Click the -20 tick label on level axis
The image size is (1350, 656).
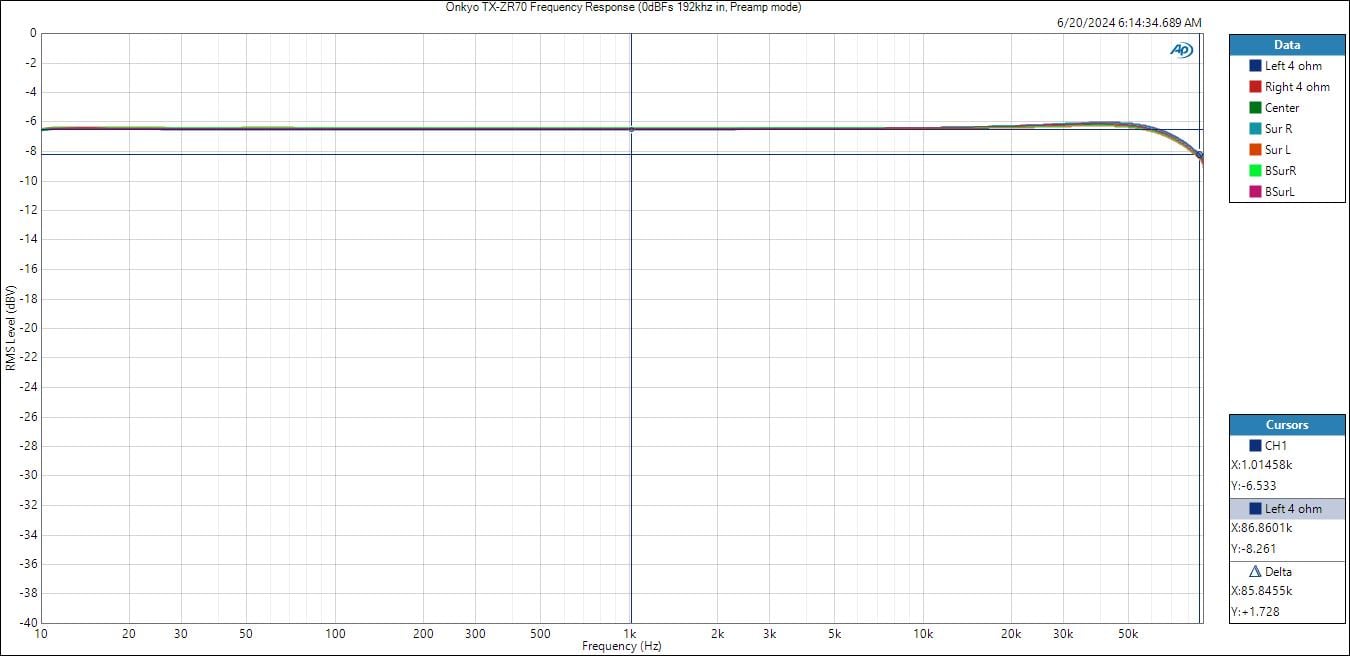[x=28, y=328]
